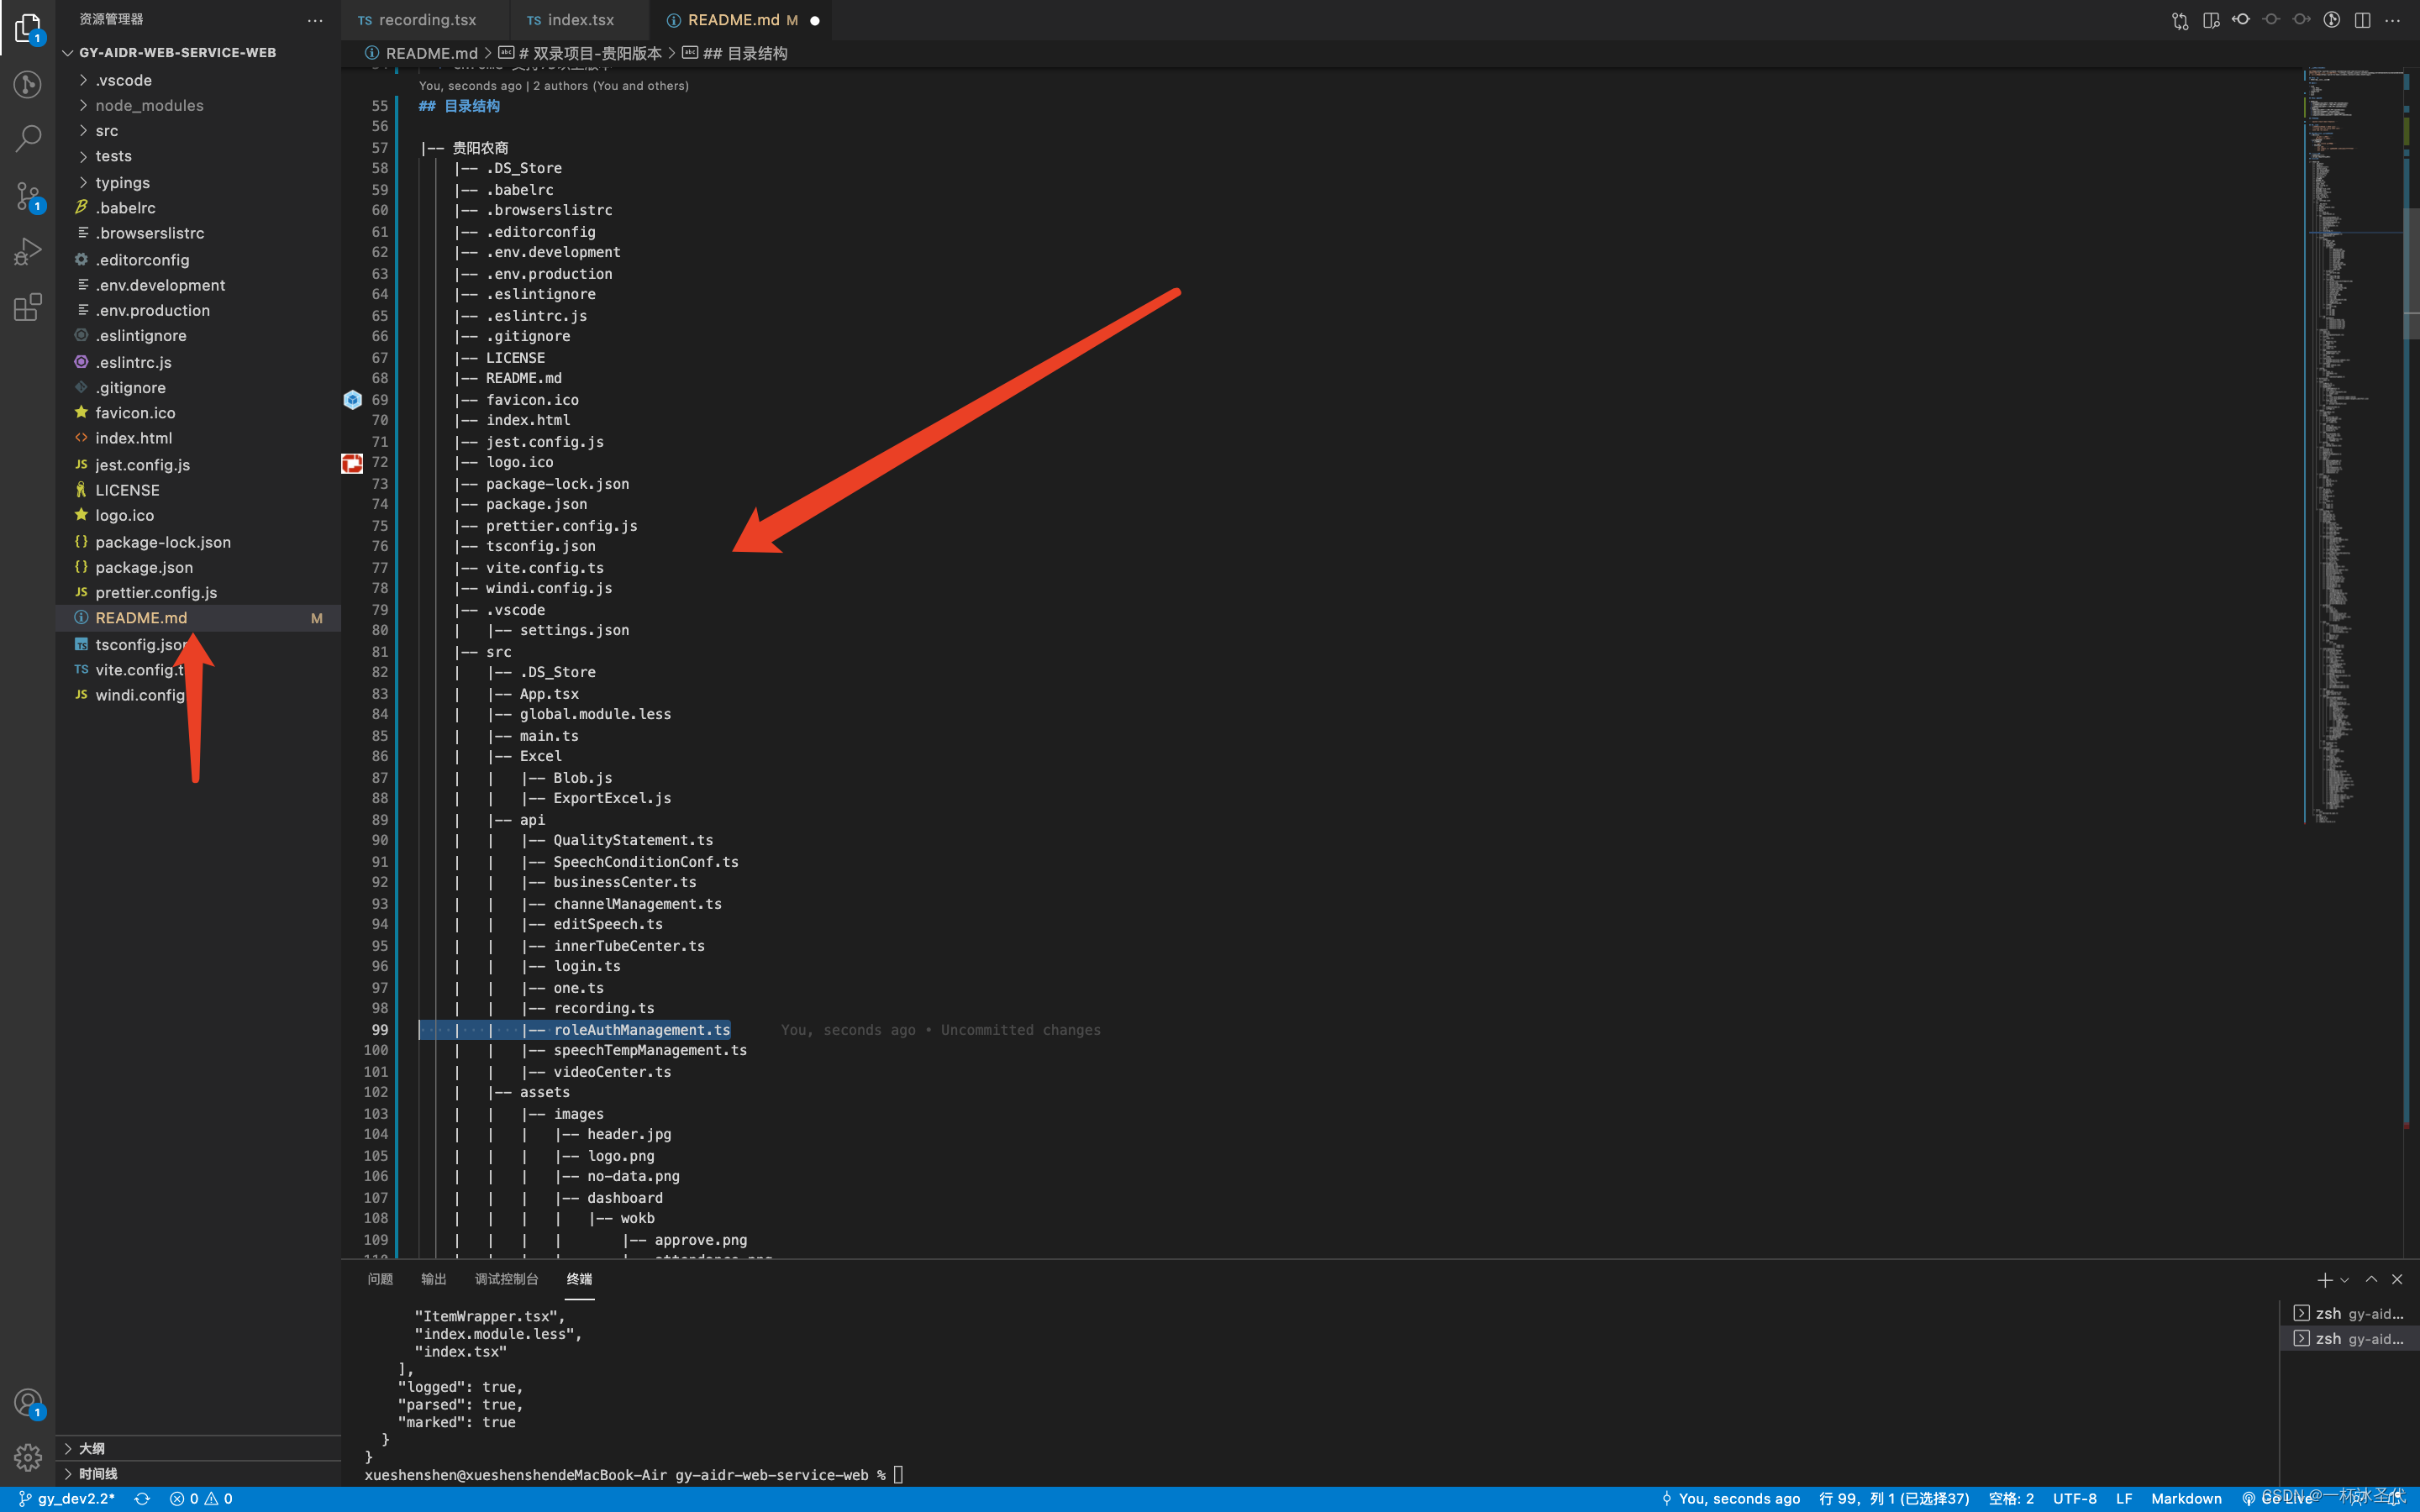
Task: Open the Run and Debug view
Action: [x=28, y=251]
